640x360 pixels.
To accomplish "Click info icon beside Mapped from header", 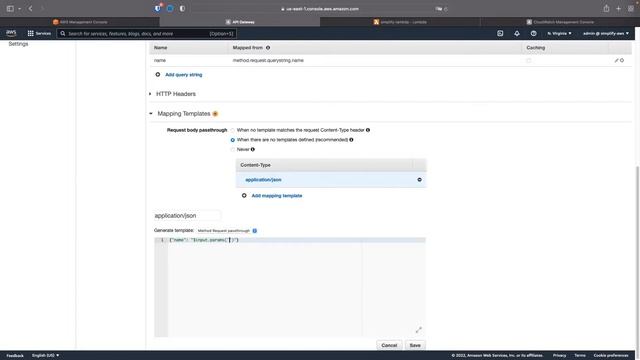I will 268,48.
